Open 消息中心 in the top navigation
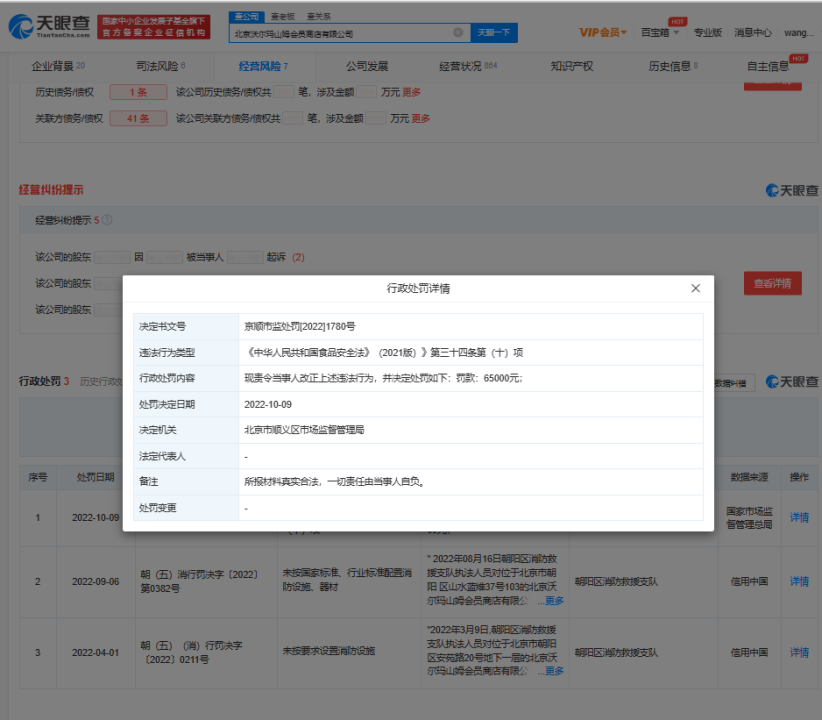Viewport: 822px width, 720px height. (752, 32)
